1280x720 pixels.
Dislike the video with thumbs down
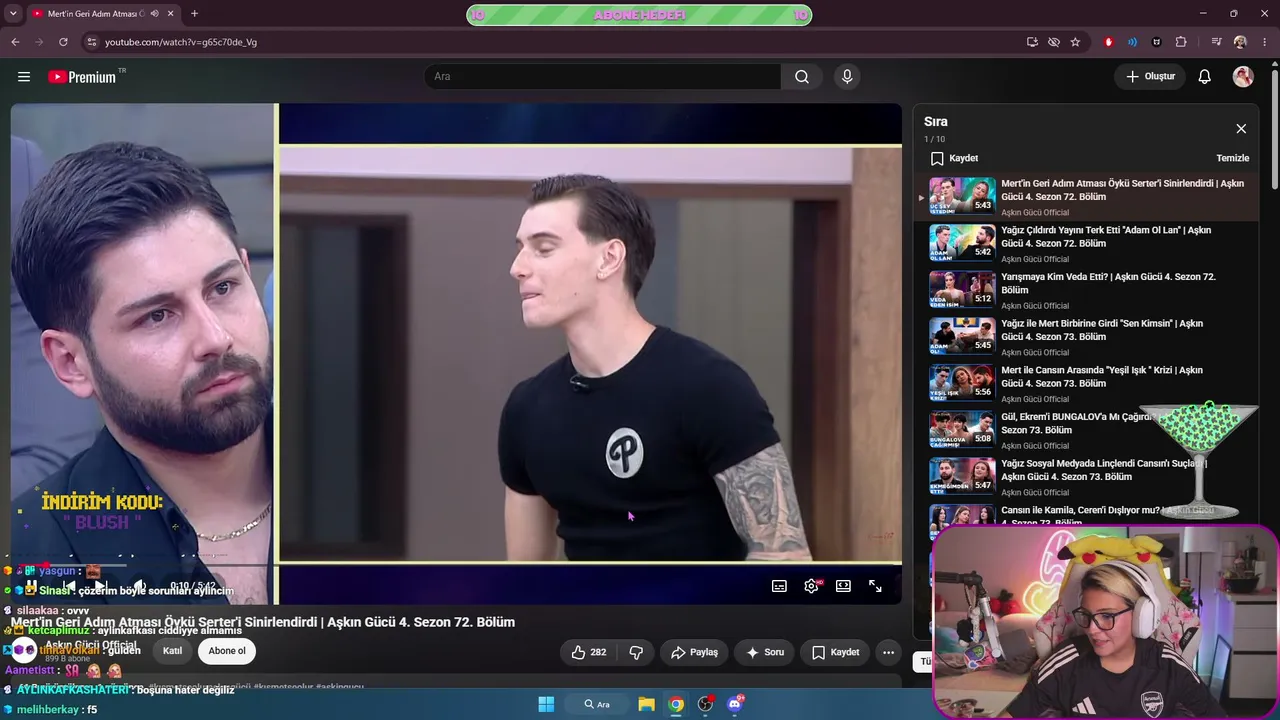pyautogui.click(x=636, y=652)
